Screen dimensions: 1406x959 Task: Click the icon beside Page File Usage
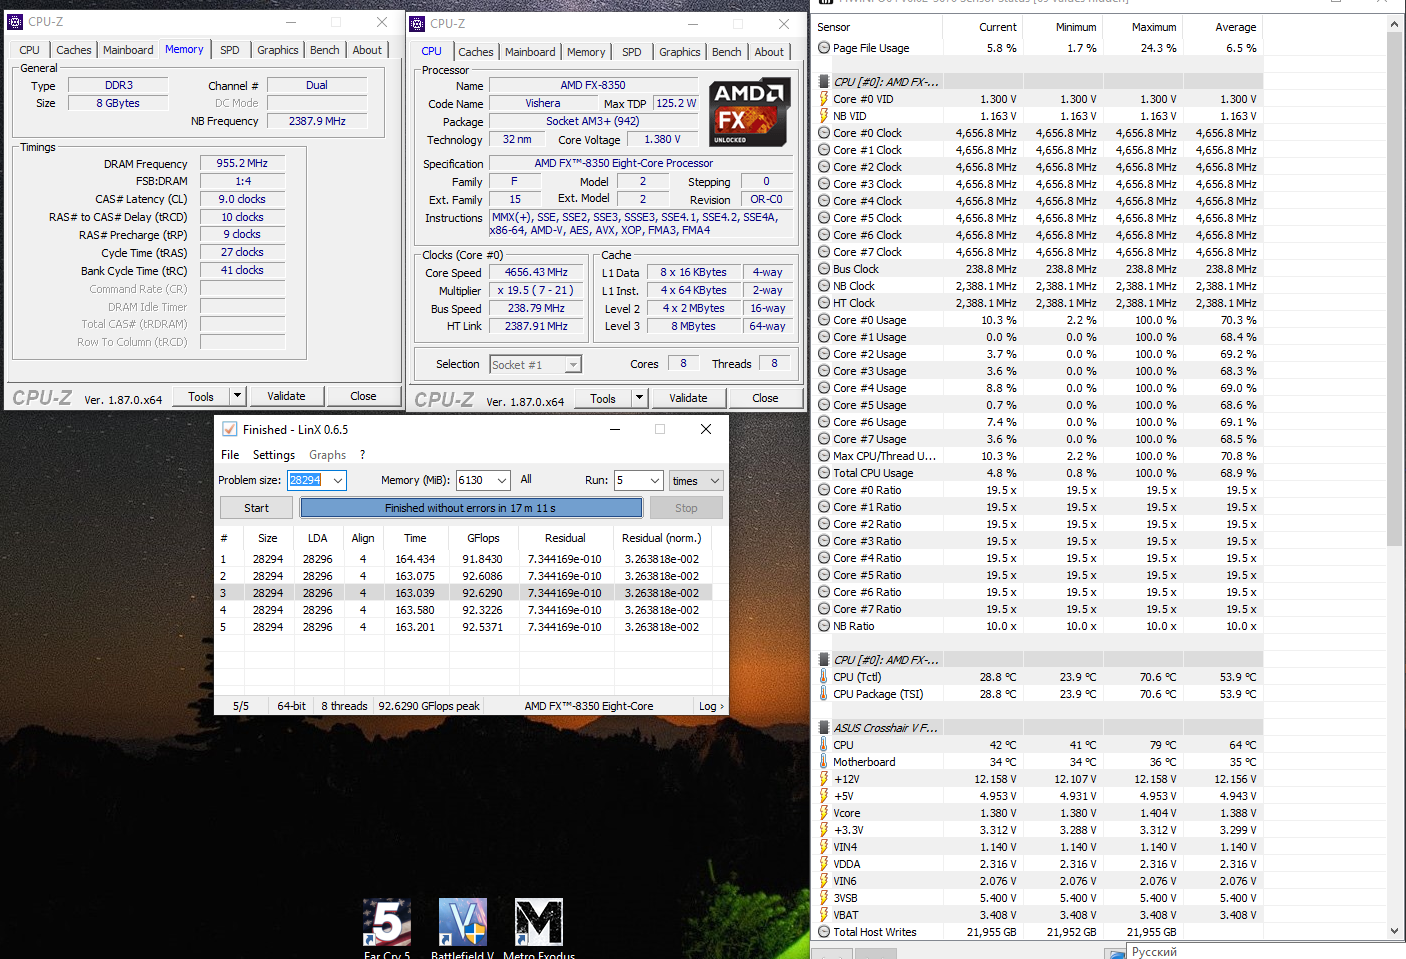point(824,48)
